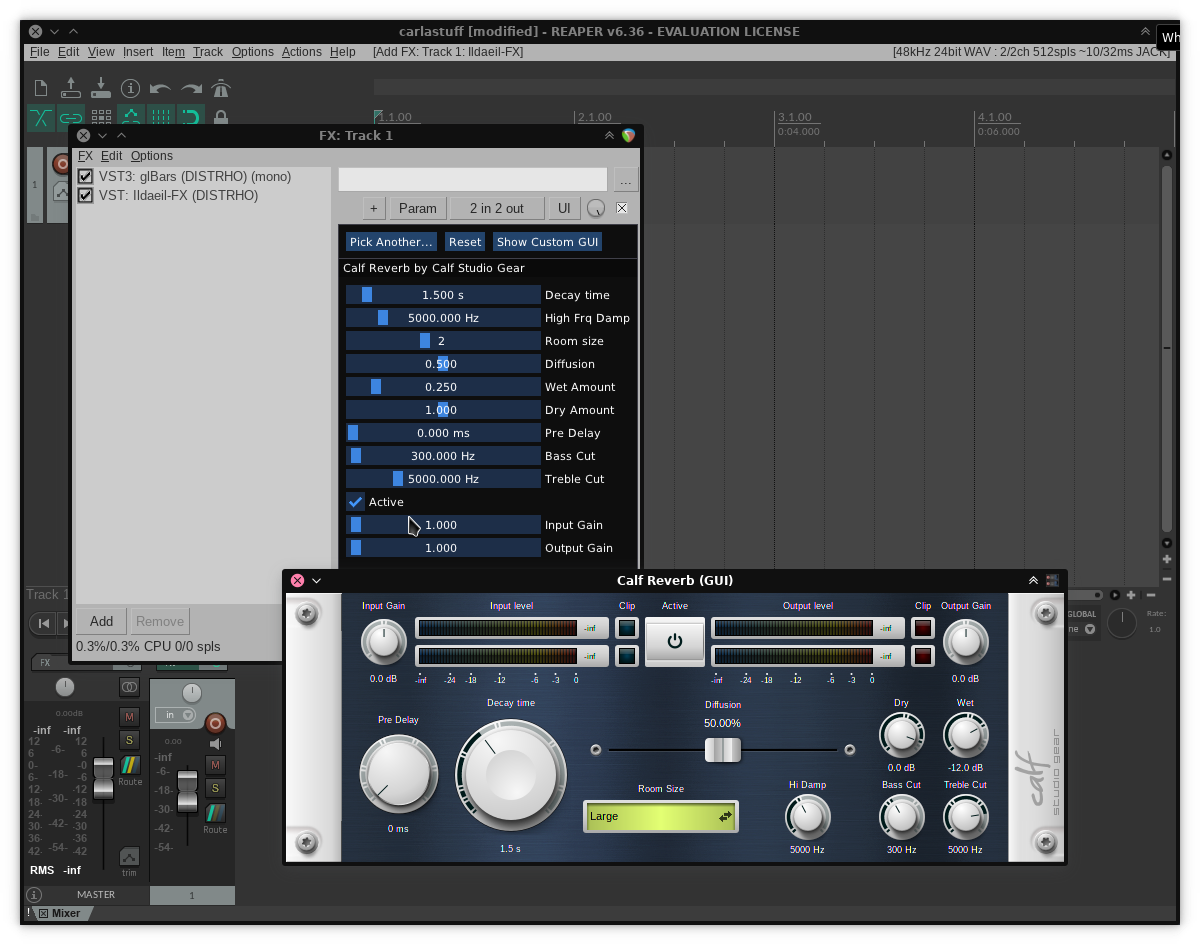Click the master track stereo/mono icon
This screenshot has width=1200, height=945.
point(129,687)
